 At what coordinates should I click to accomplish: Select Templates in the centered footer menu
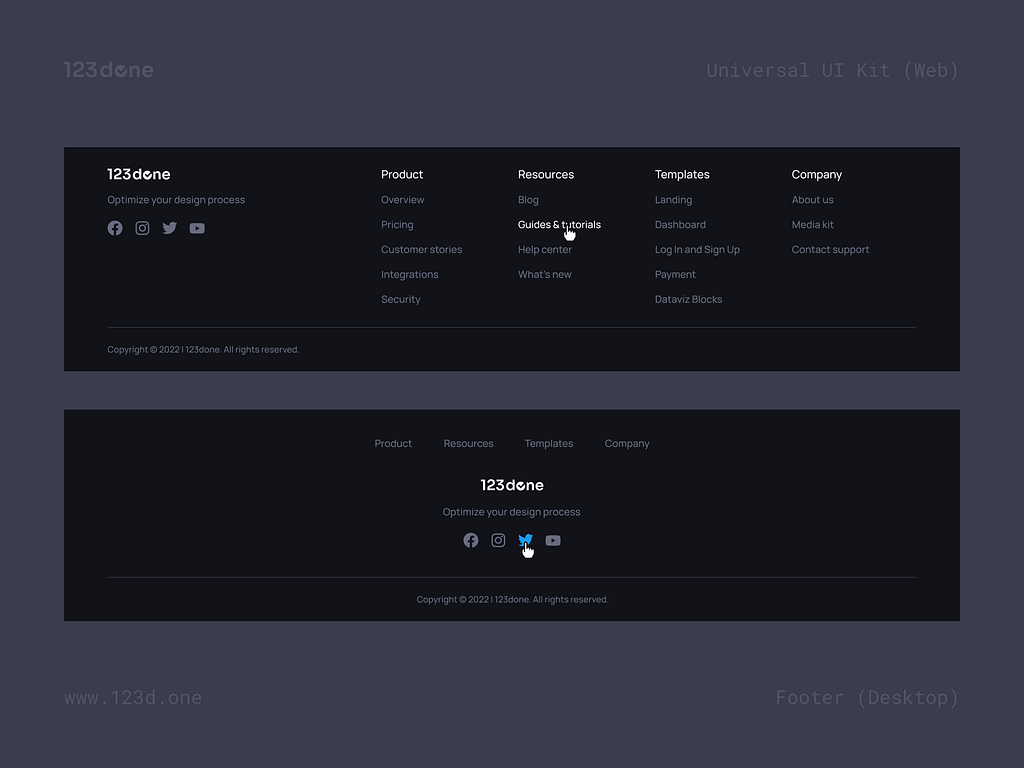tap(549, 443)
